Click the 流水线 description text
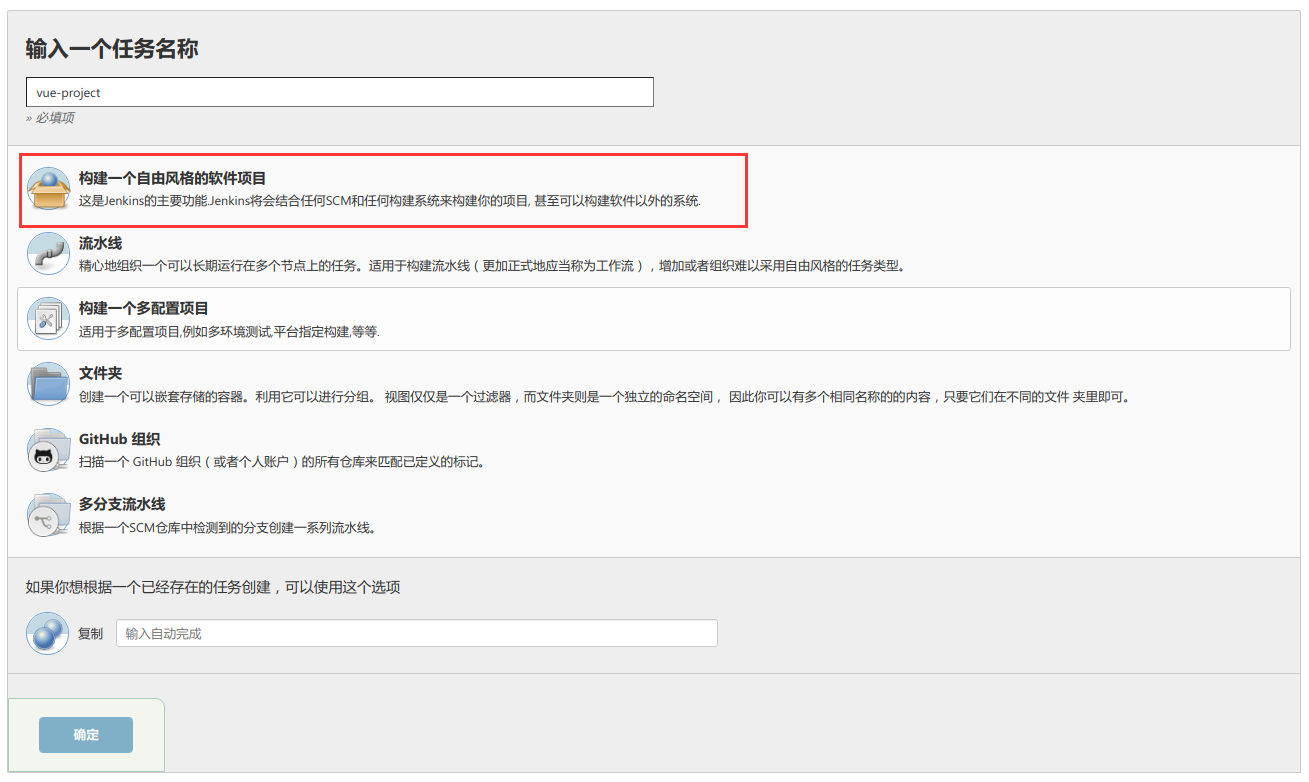Viewport: 1309px width, 782px height. click(x=492, y=266)
